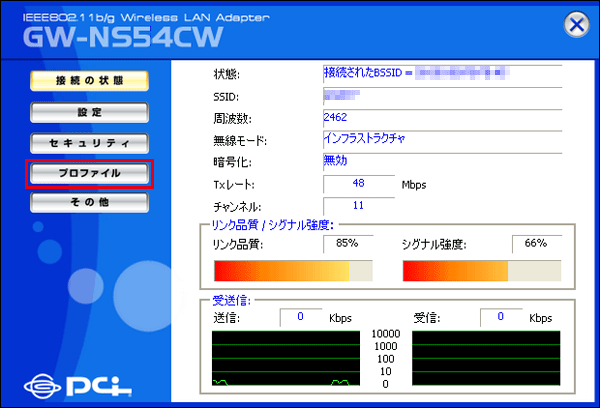The width and height of the screenshot is (600, 408).
Task: Click the チャンネル value 11
Action: click(x=359, y=206)
